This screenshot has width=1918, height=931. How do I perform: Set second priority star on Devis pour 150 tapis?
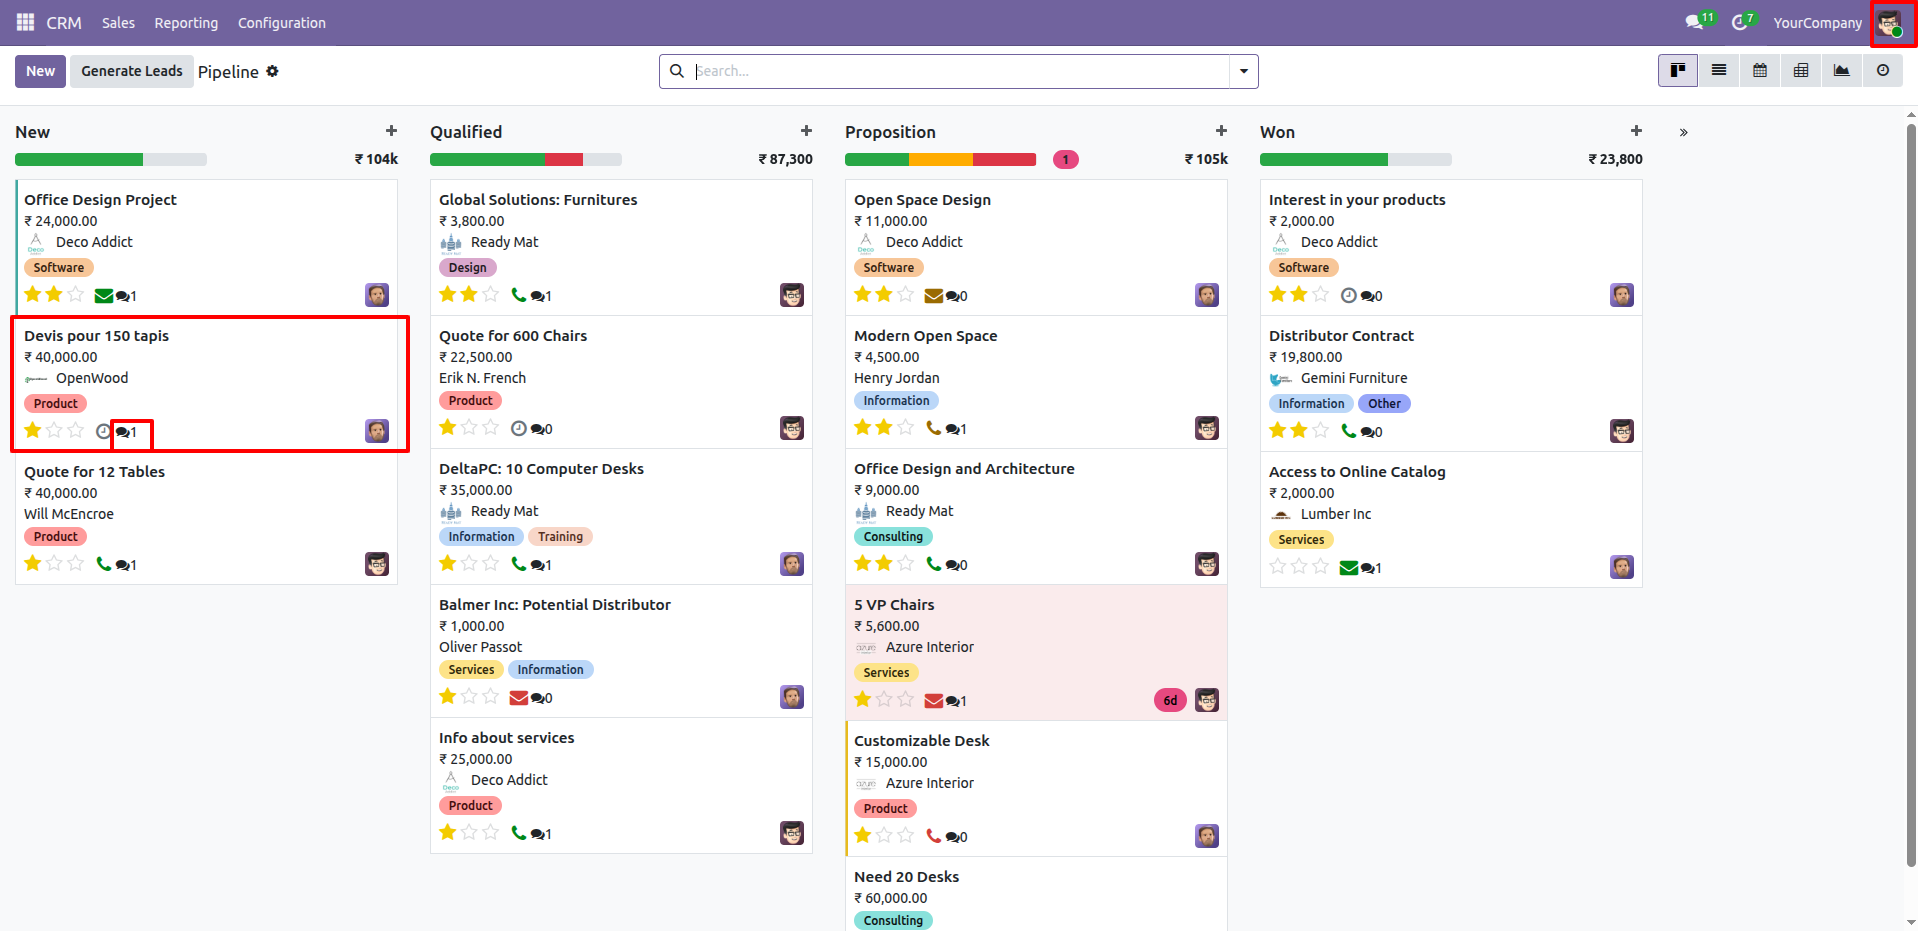54,430
